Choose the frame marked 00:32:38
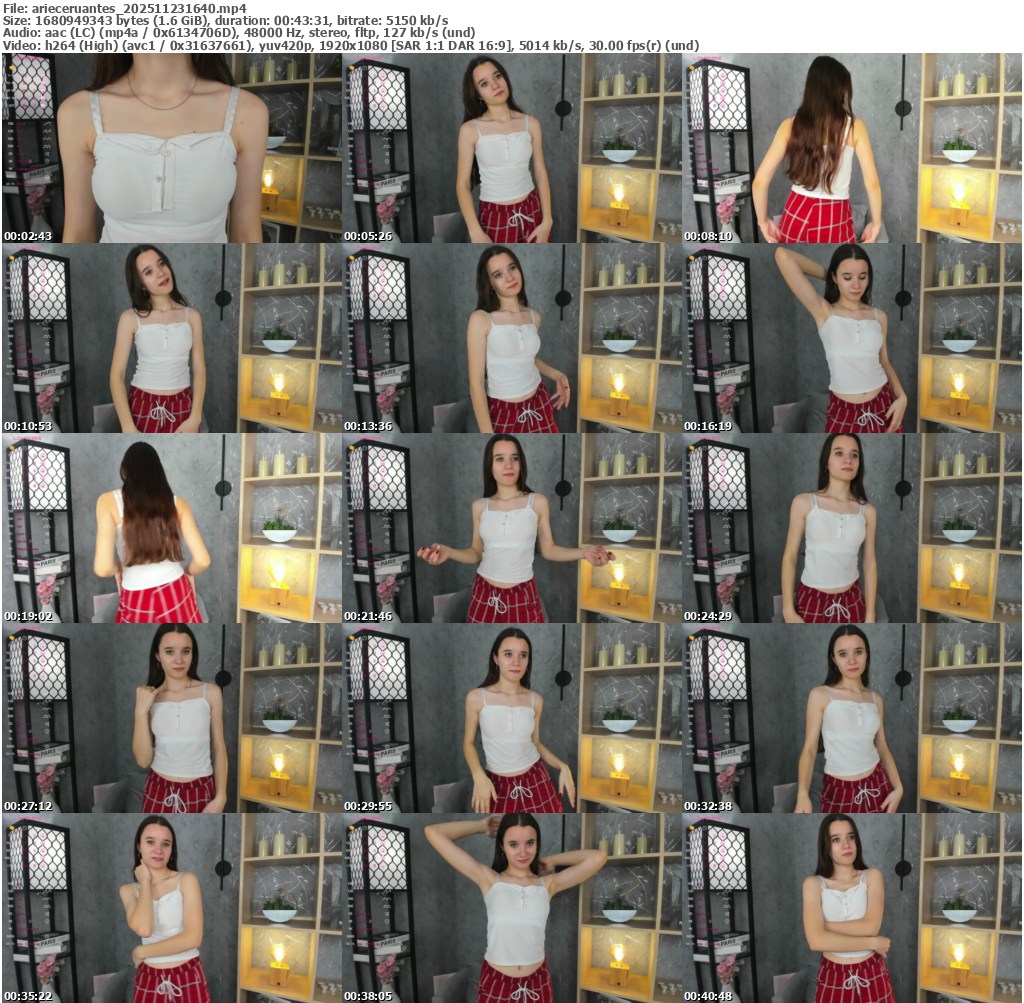Viewport: 1024px width, 1003px height. coord(851,718)
